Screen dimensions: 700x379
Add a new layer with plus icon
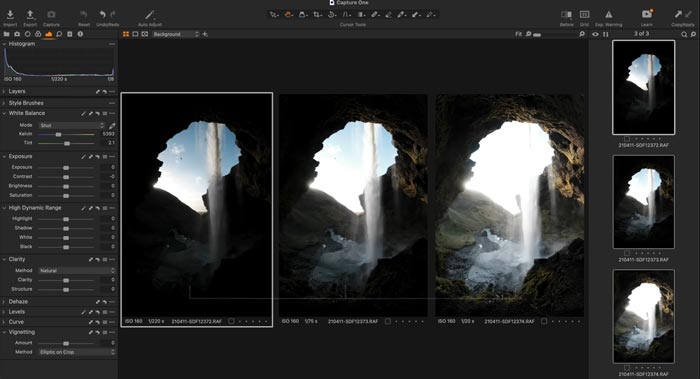point(205,34)
